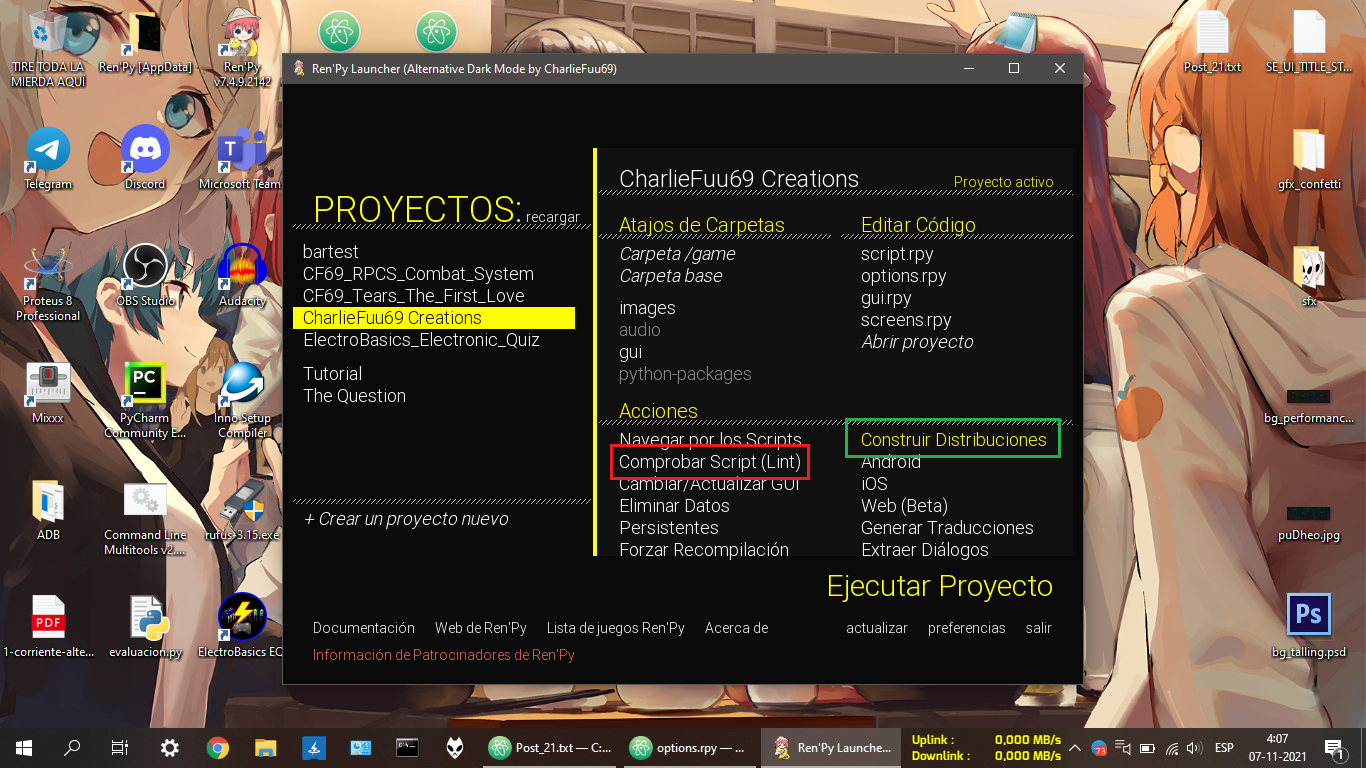Image resolution: width=1366 pixels, height=768 pixels.
Task: Click the Google Chrome taskbar icon
Action: pyautogui.click(x=217, y=747)
